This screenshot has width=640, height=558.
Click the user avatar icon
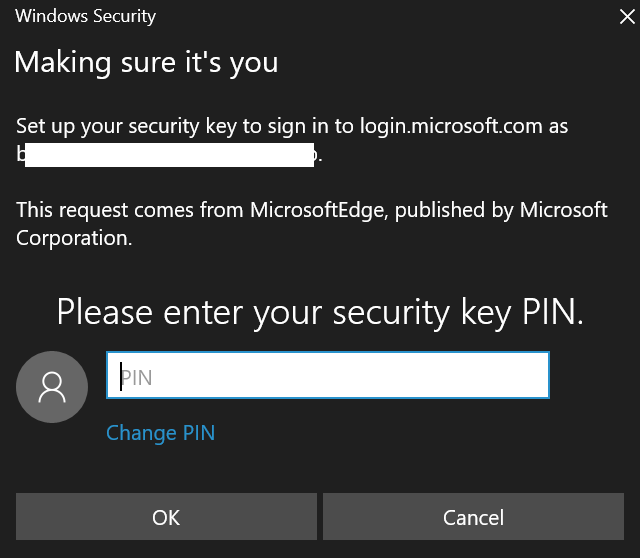(x=52, y=387)
